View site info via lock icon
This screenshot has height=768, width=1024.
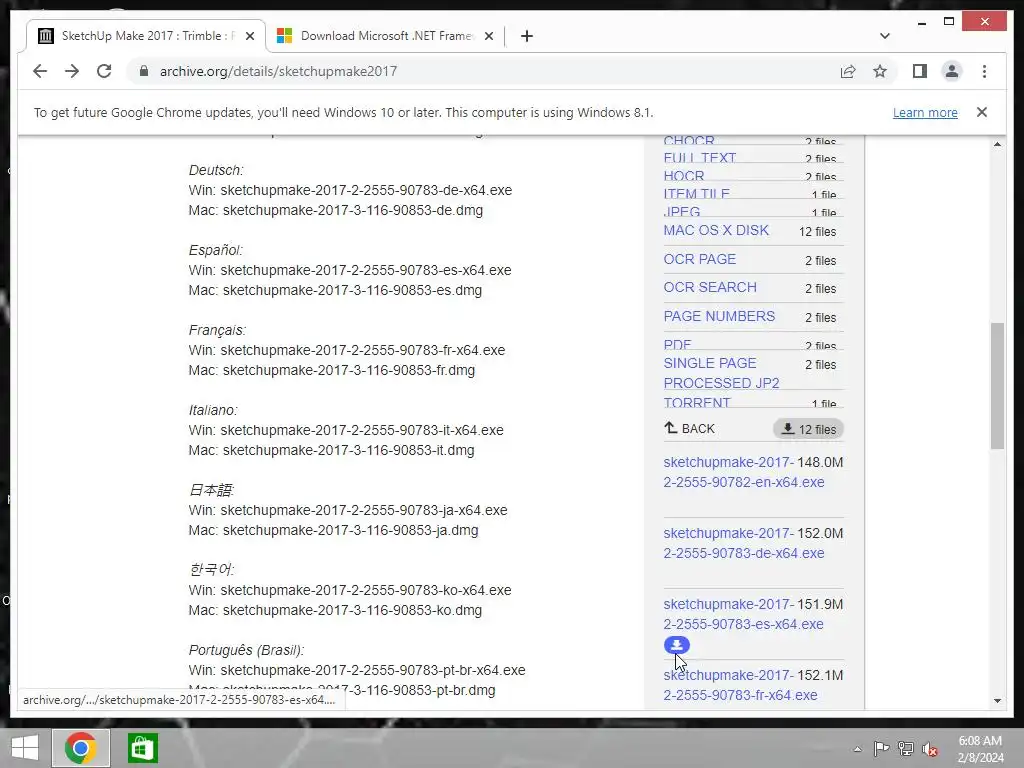144,71
